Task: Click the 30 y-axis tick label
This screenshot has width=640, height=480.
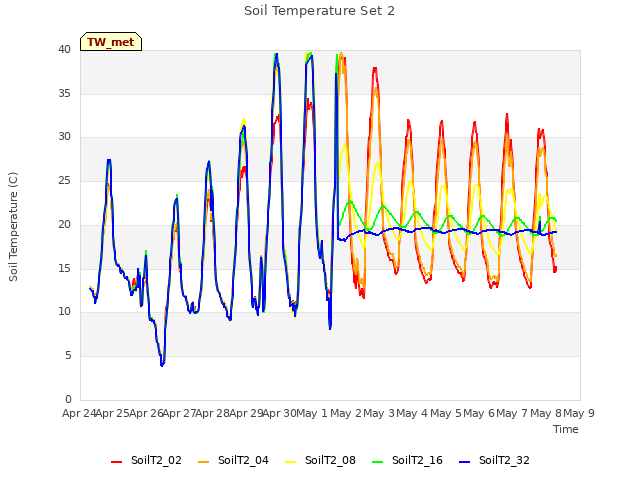Action: coord(64,137)
